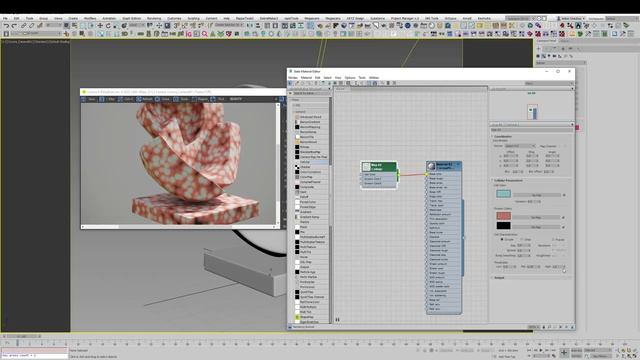
Task: Click Delete Selected trash icon in Slate toolbar
Action: coord(316,83)
